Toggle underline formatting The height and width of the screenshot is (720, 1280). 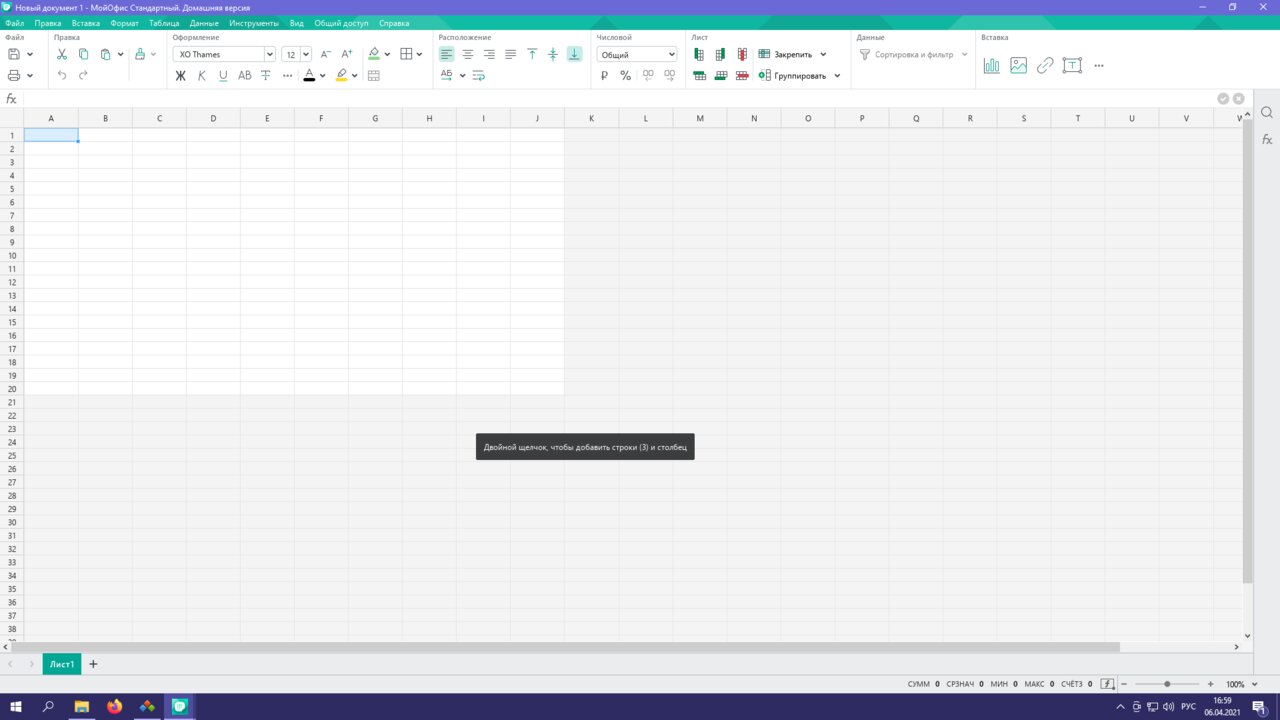(x=222, y=75)
